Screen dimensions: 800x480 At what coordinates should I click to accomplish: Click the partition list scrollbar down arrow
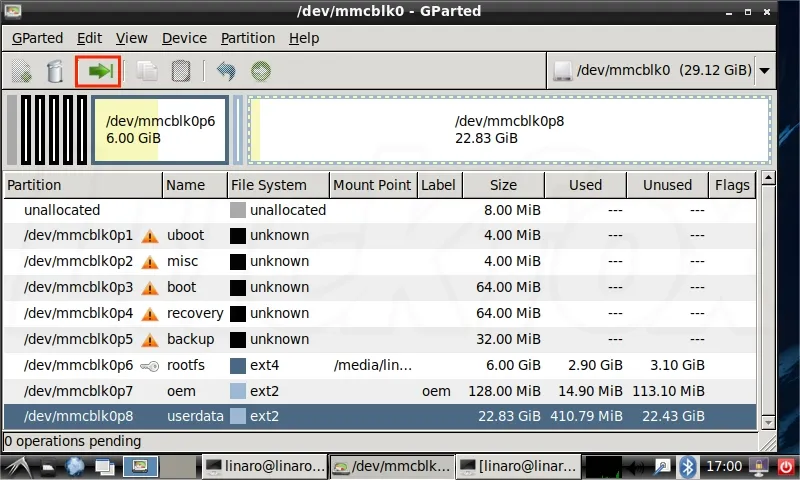(x=768, y=422)
